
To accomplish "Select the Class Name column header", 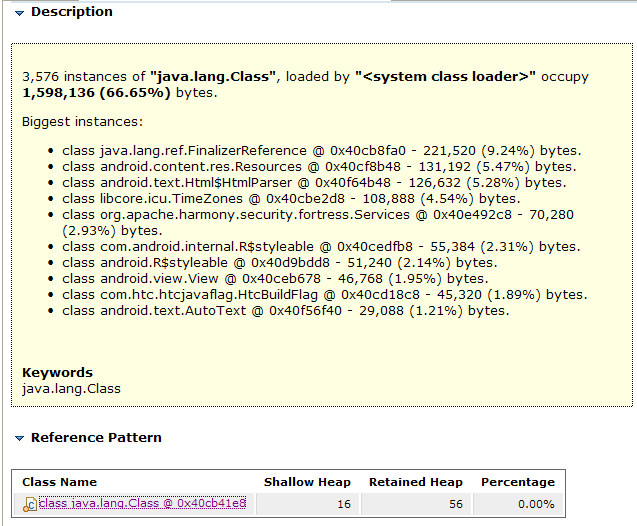I will click(x=59, y=482).
